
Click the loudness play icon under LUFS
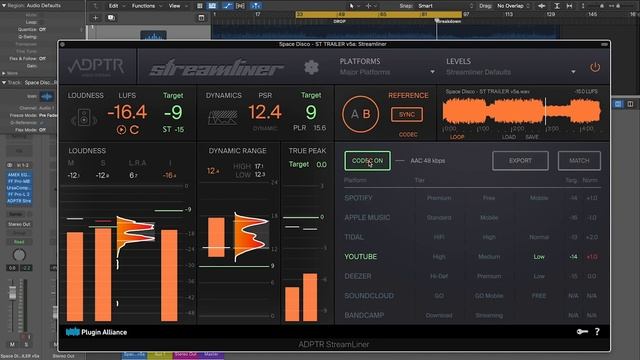coord(121,130)
